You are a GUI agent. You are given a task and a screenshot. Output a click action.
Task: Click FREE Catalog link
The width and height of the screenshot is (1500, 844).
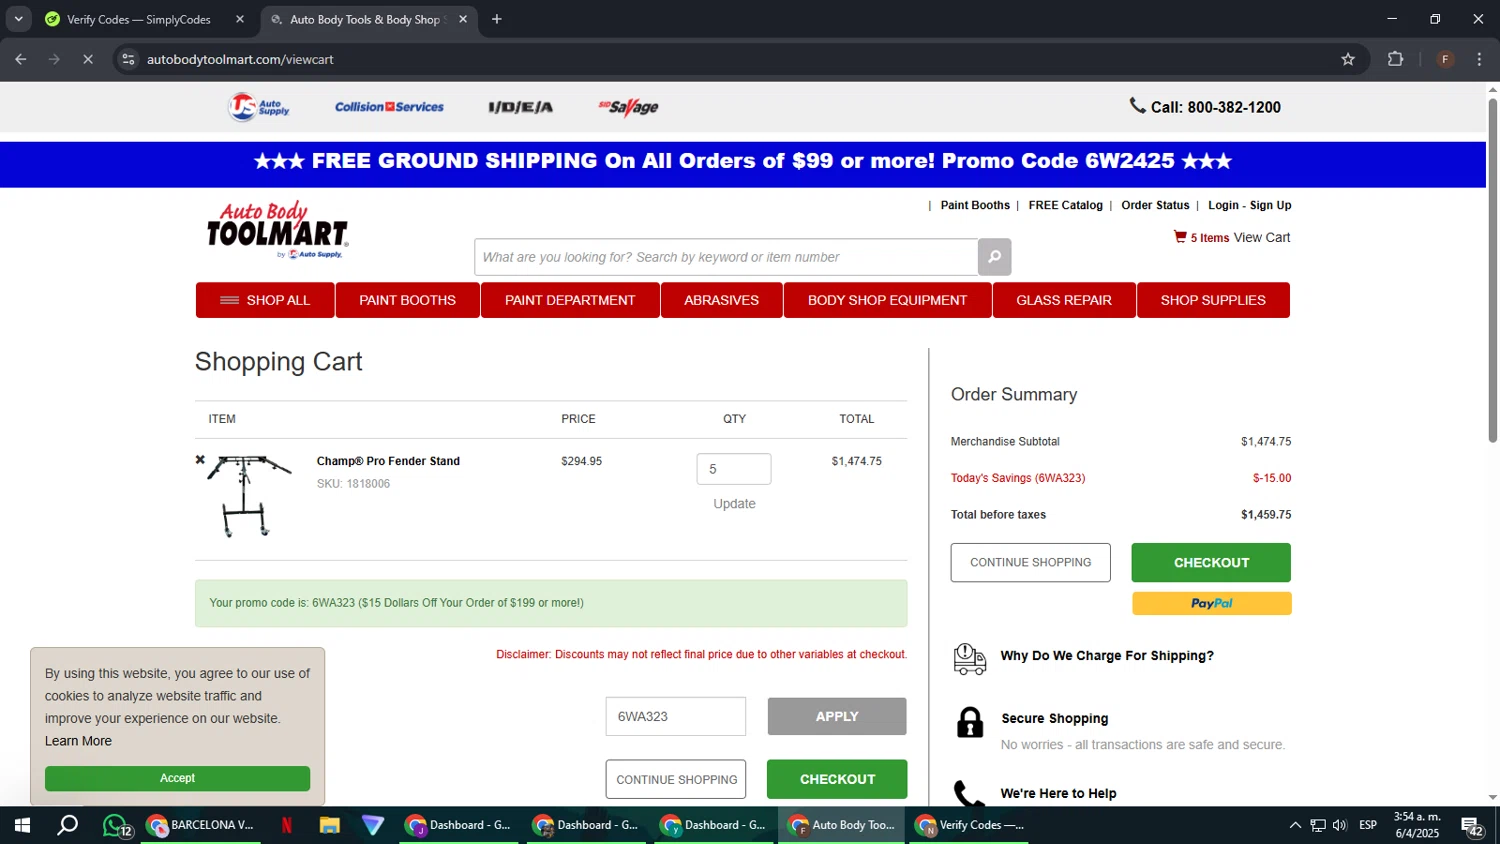coord(1065,205)
